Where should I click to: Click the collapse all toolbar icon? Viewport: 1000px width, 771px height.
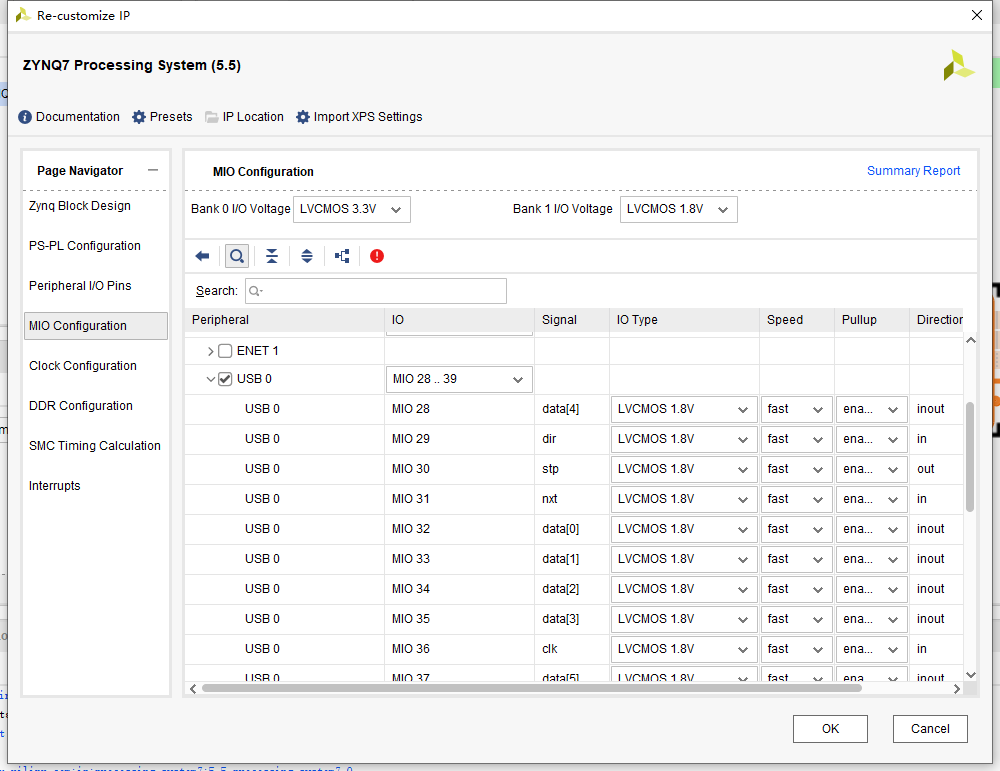coord(272,256)
